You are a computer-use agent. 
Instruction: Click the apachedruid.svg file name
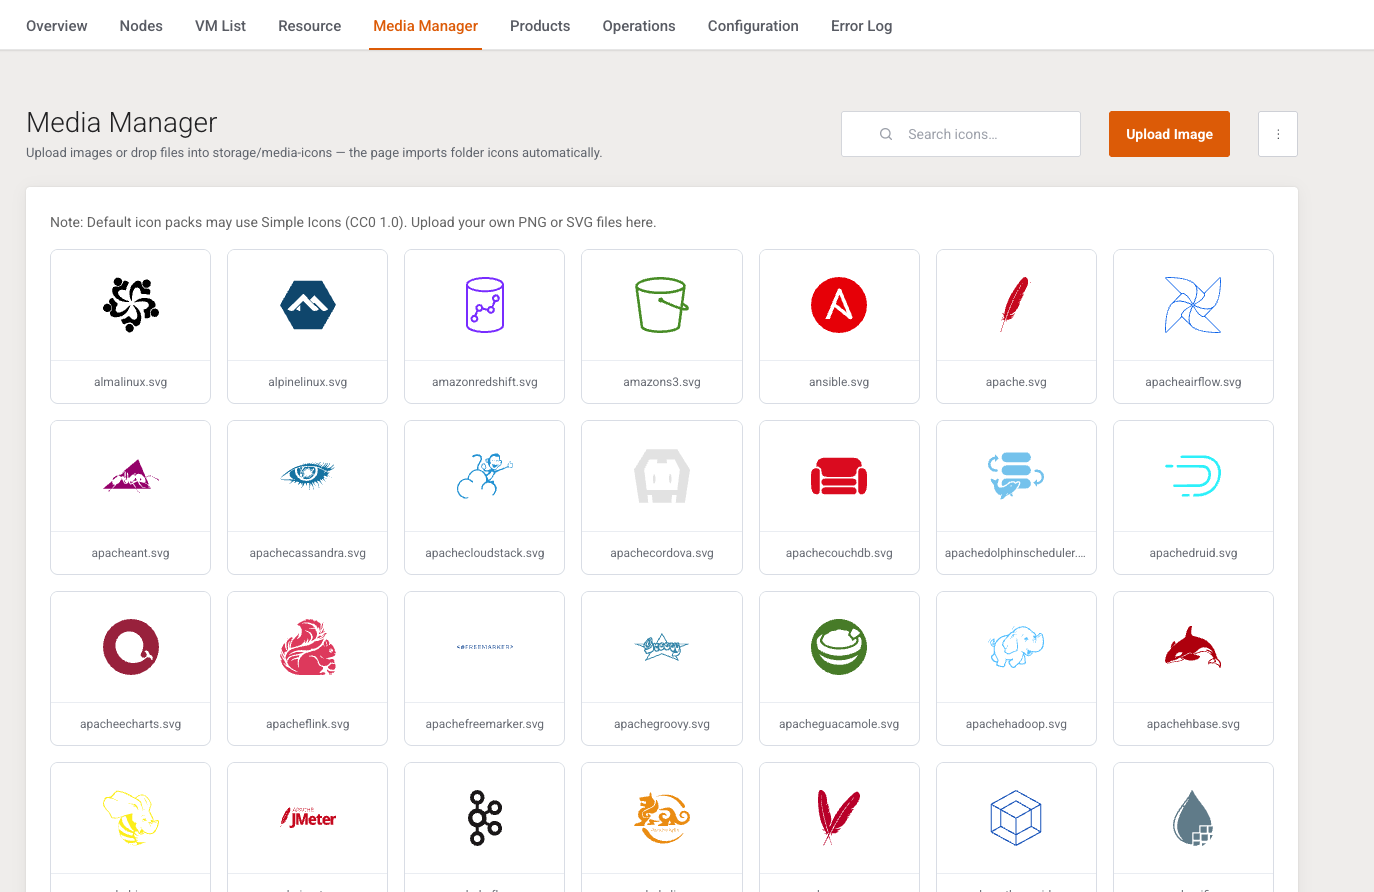(x=1193, y=553)
